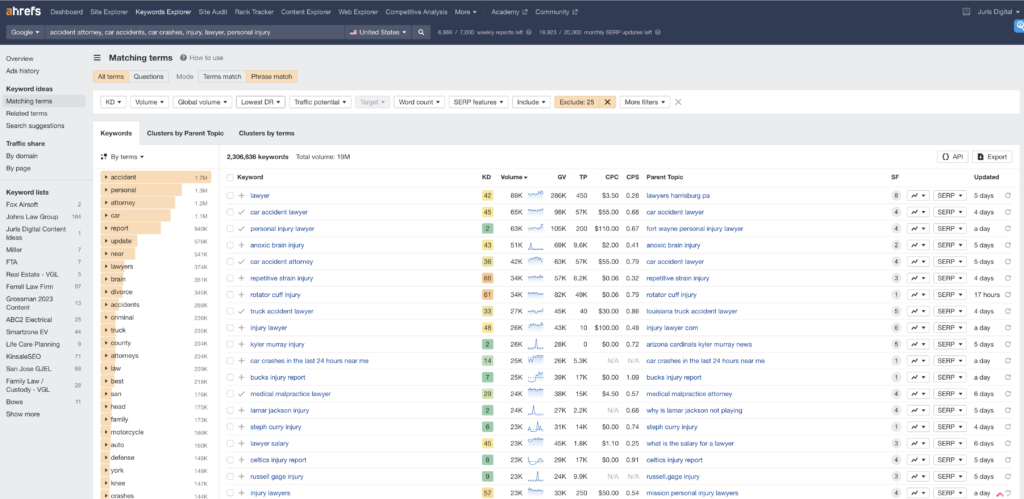Open the SERP features filter dropdown
Viewport: 1024px width, 499px height.
click(x=480, y=102)
